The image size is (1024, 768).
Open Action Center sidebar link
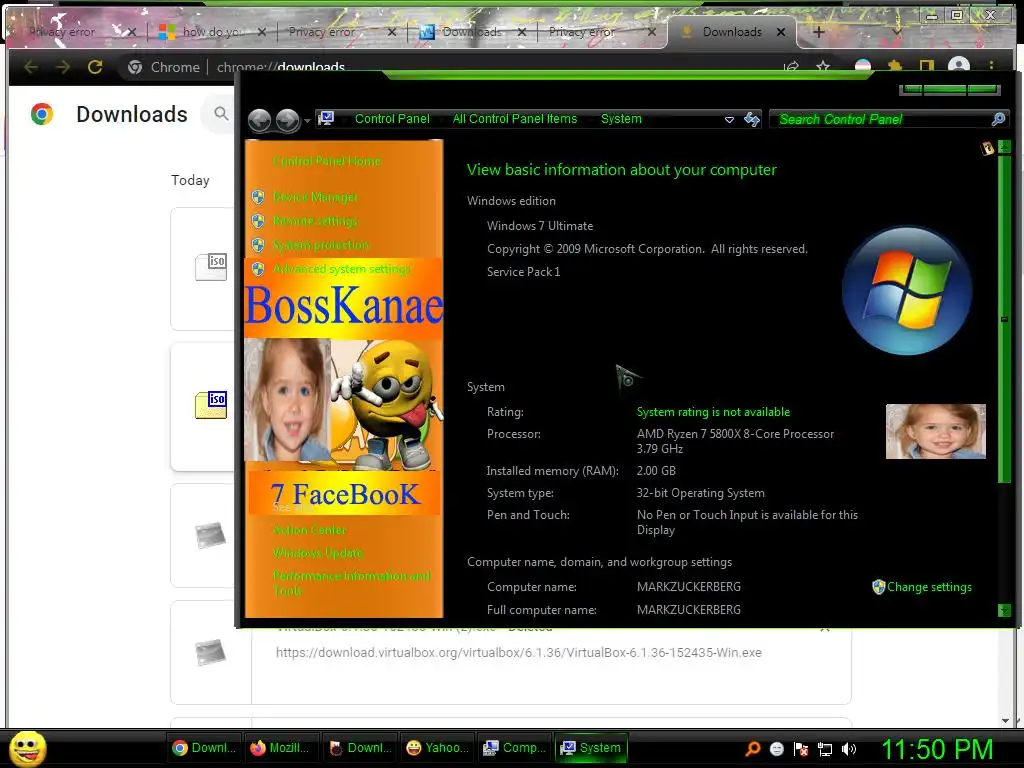310,530
